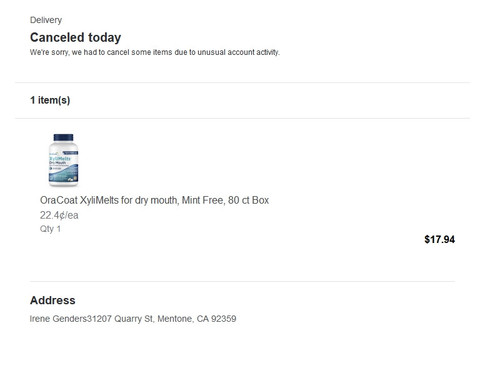
Task: Click the Canceled today heading
Action: pos(75,37)
